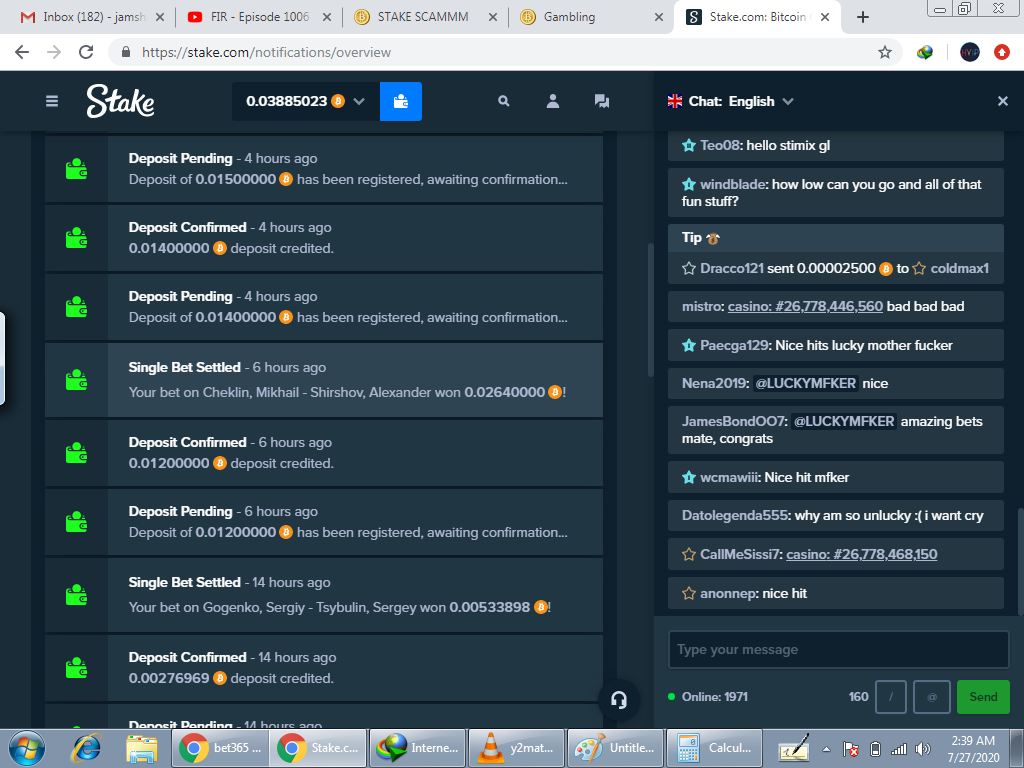Viewport: 1024px width, 768px height.
Task: Click username Dracco121 in the tip message
Action: click(x=731, y=268)
